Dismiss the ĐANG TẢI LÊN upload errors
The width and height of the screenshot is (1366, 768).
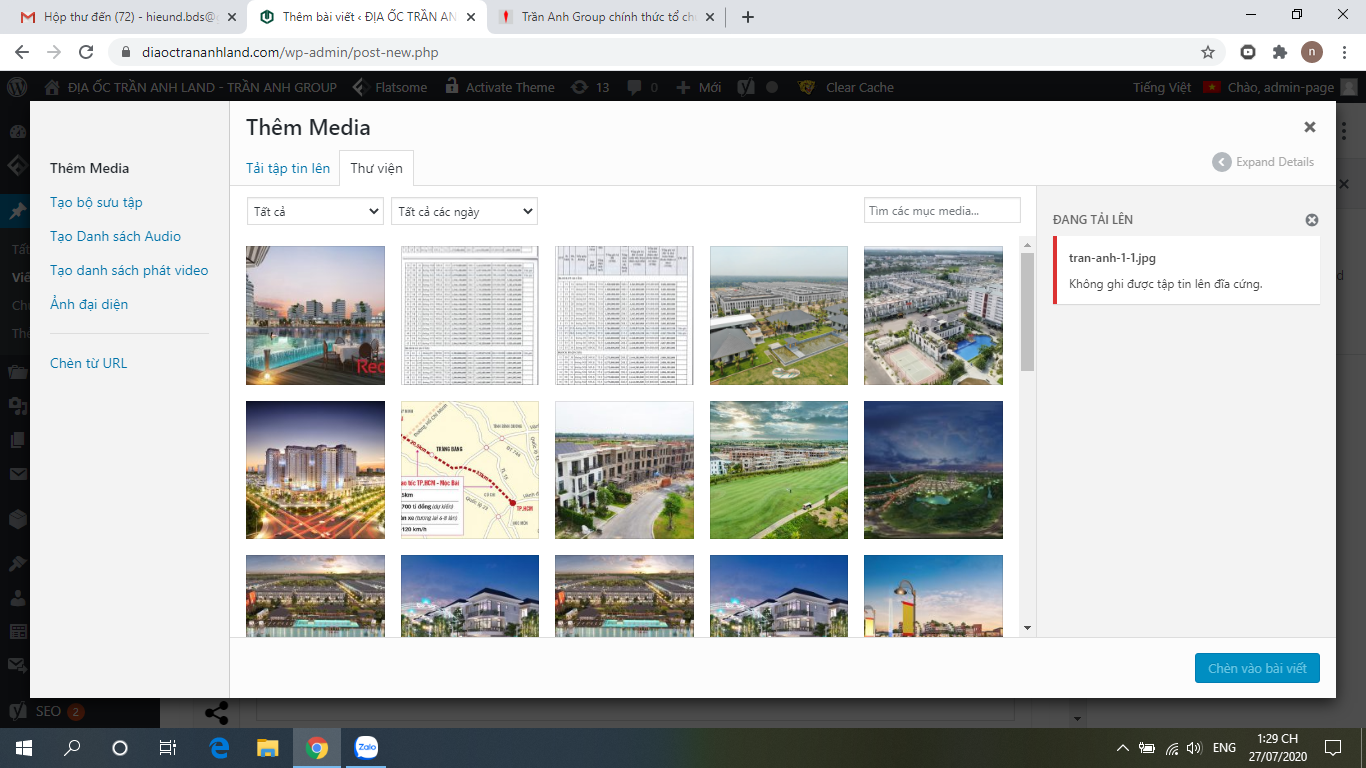pyautogui.click(x=1312, y=220)
